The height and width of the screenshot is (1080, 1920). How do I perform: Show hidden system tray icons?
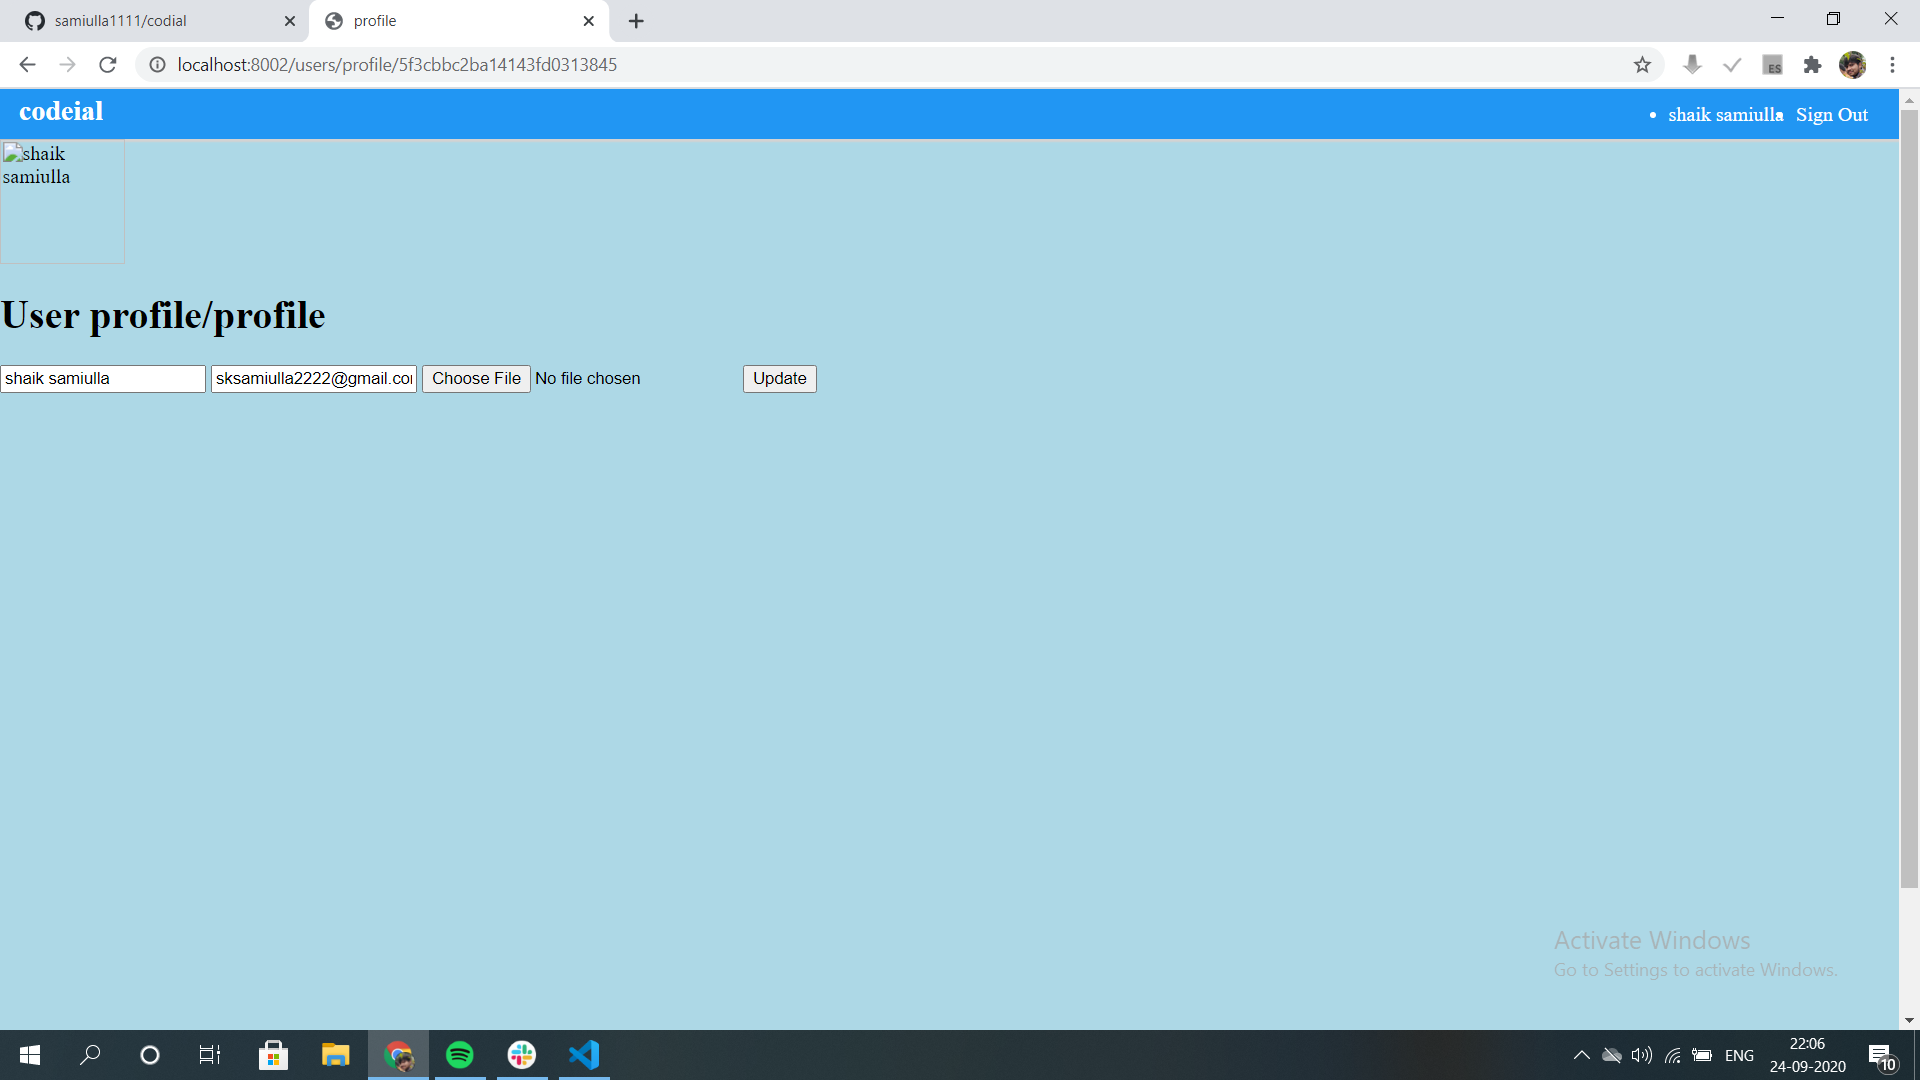point(1581,1055)
